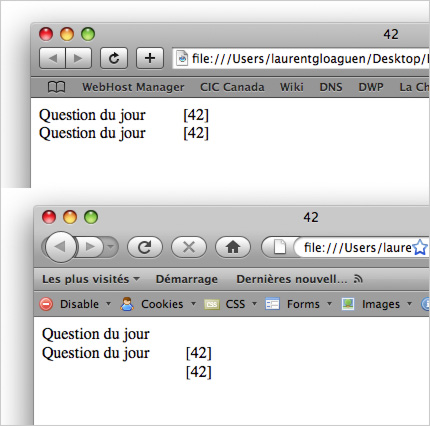
Task: Close the Safari window with red button
Action: (x=46, y=34)
